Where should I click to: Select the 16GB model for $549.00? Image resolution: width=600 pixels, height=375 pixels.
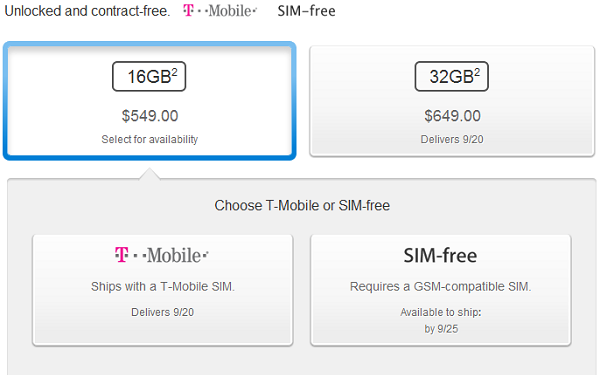150,101
